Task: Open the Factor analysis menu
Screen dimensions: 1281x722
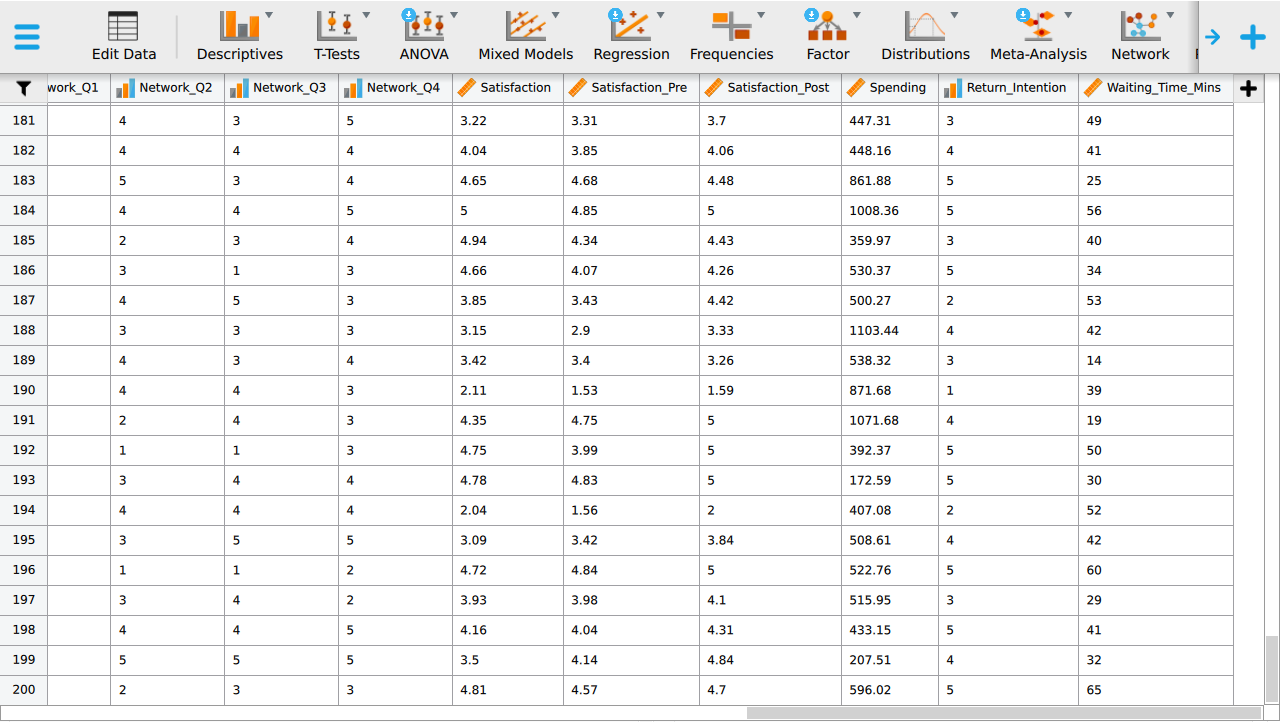Action: coord(828,37)
